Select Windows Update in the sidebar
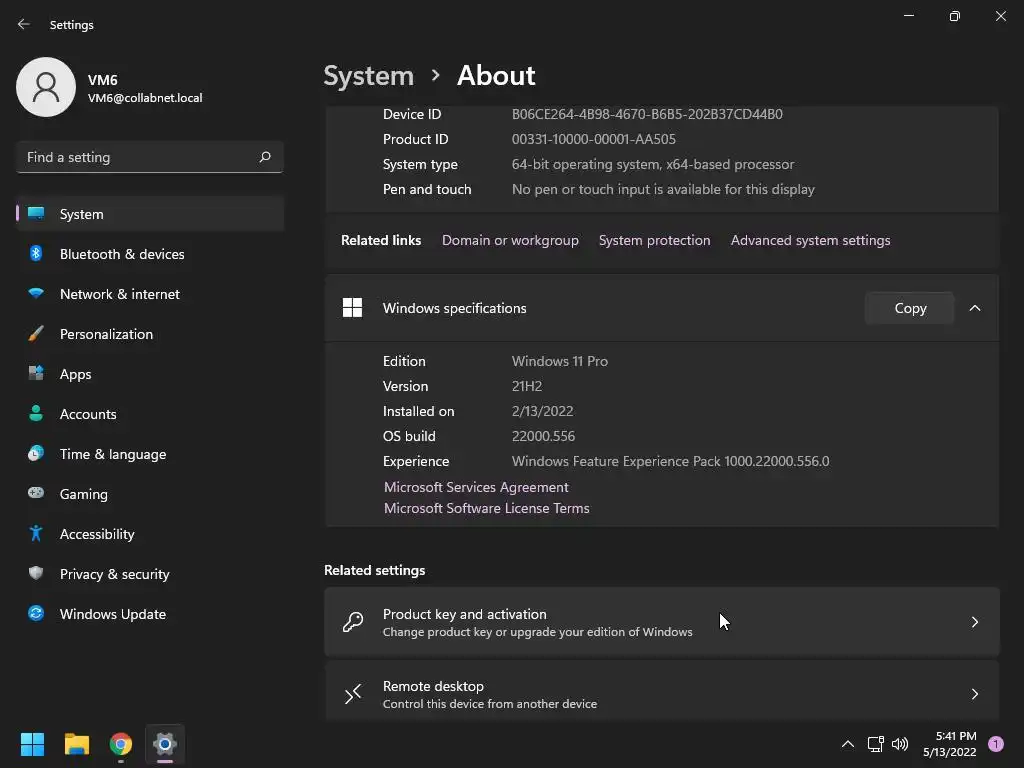1024x768 pixels. pyautogui.click(x=150, y=614)
